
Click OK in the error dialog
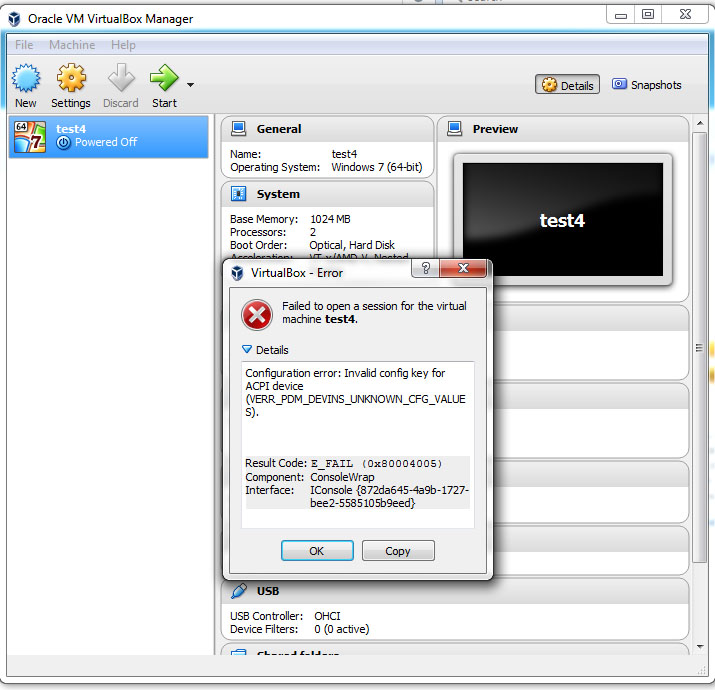[317, 551]
